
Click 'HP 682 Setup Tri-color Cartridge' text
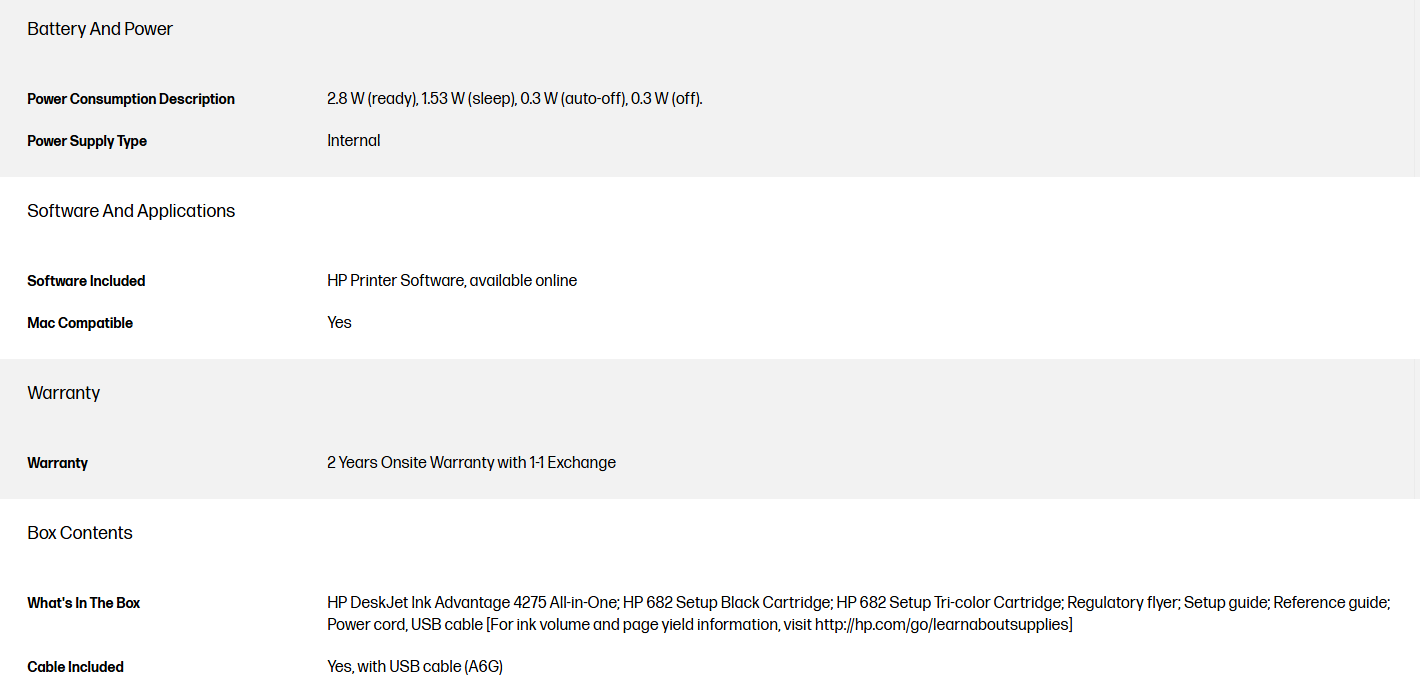point(948,603)
